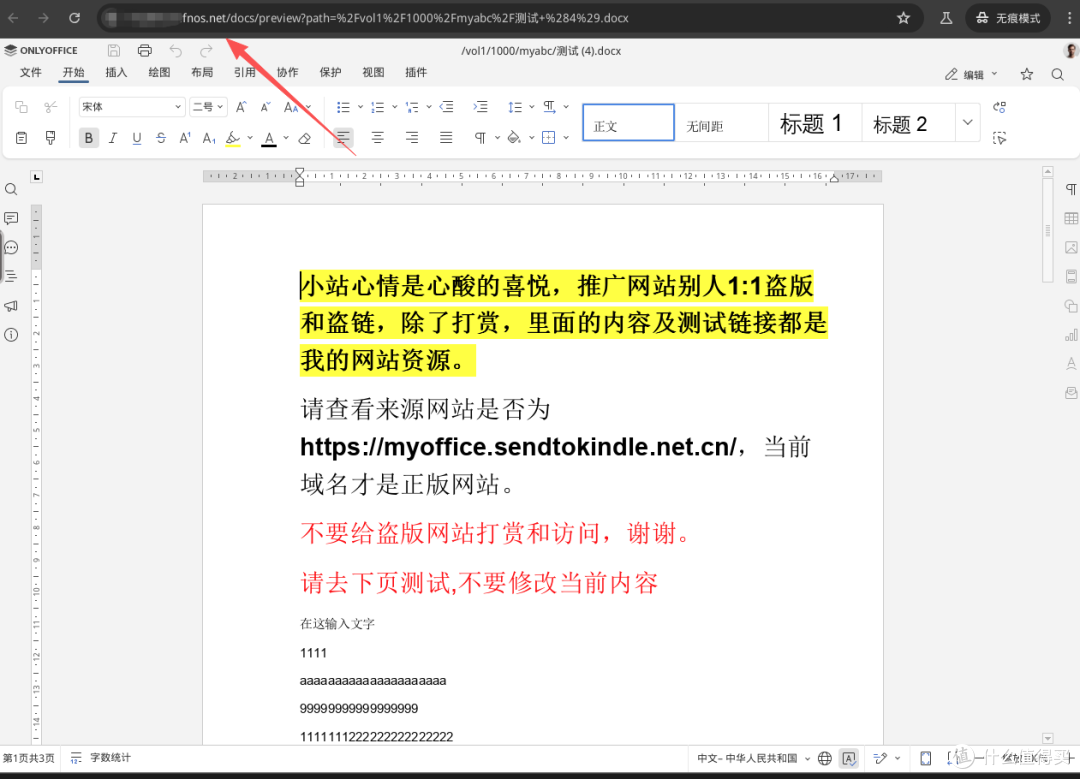Switch to the 视图 tab
Image resolution: width=1080 pixels, height=779 pixels.
373,72
